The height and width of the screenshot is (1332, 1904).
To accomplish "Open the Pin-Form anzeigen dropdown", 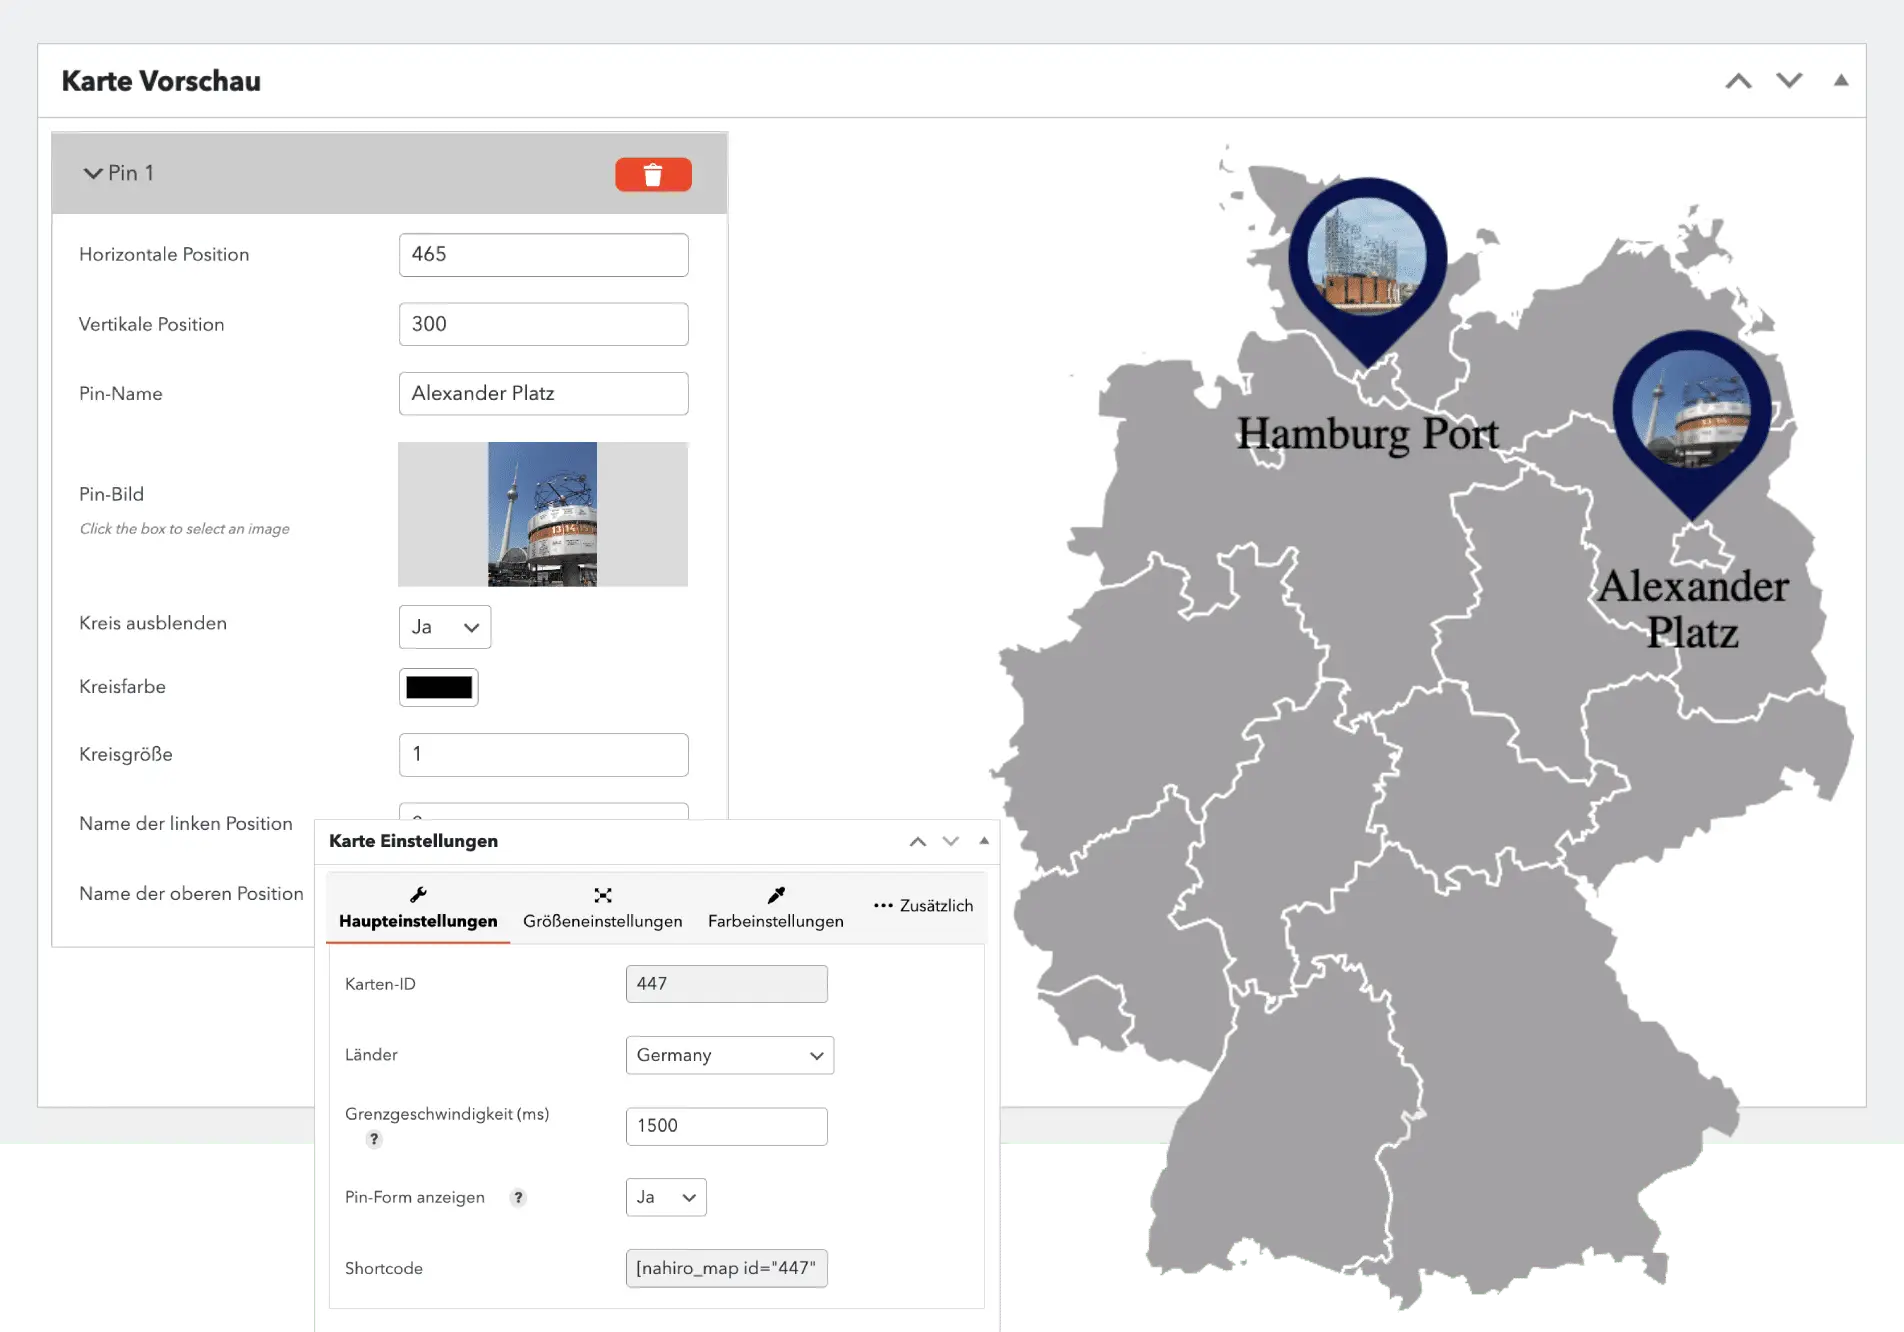I will pyautogui.click(x=665, y=1198).
